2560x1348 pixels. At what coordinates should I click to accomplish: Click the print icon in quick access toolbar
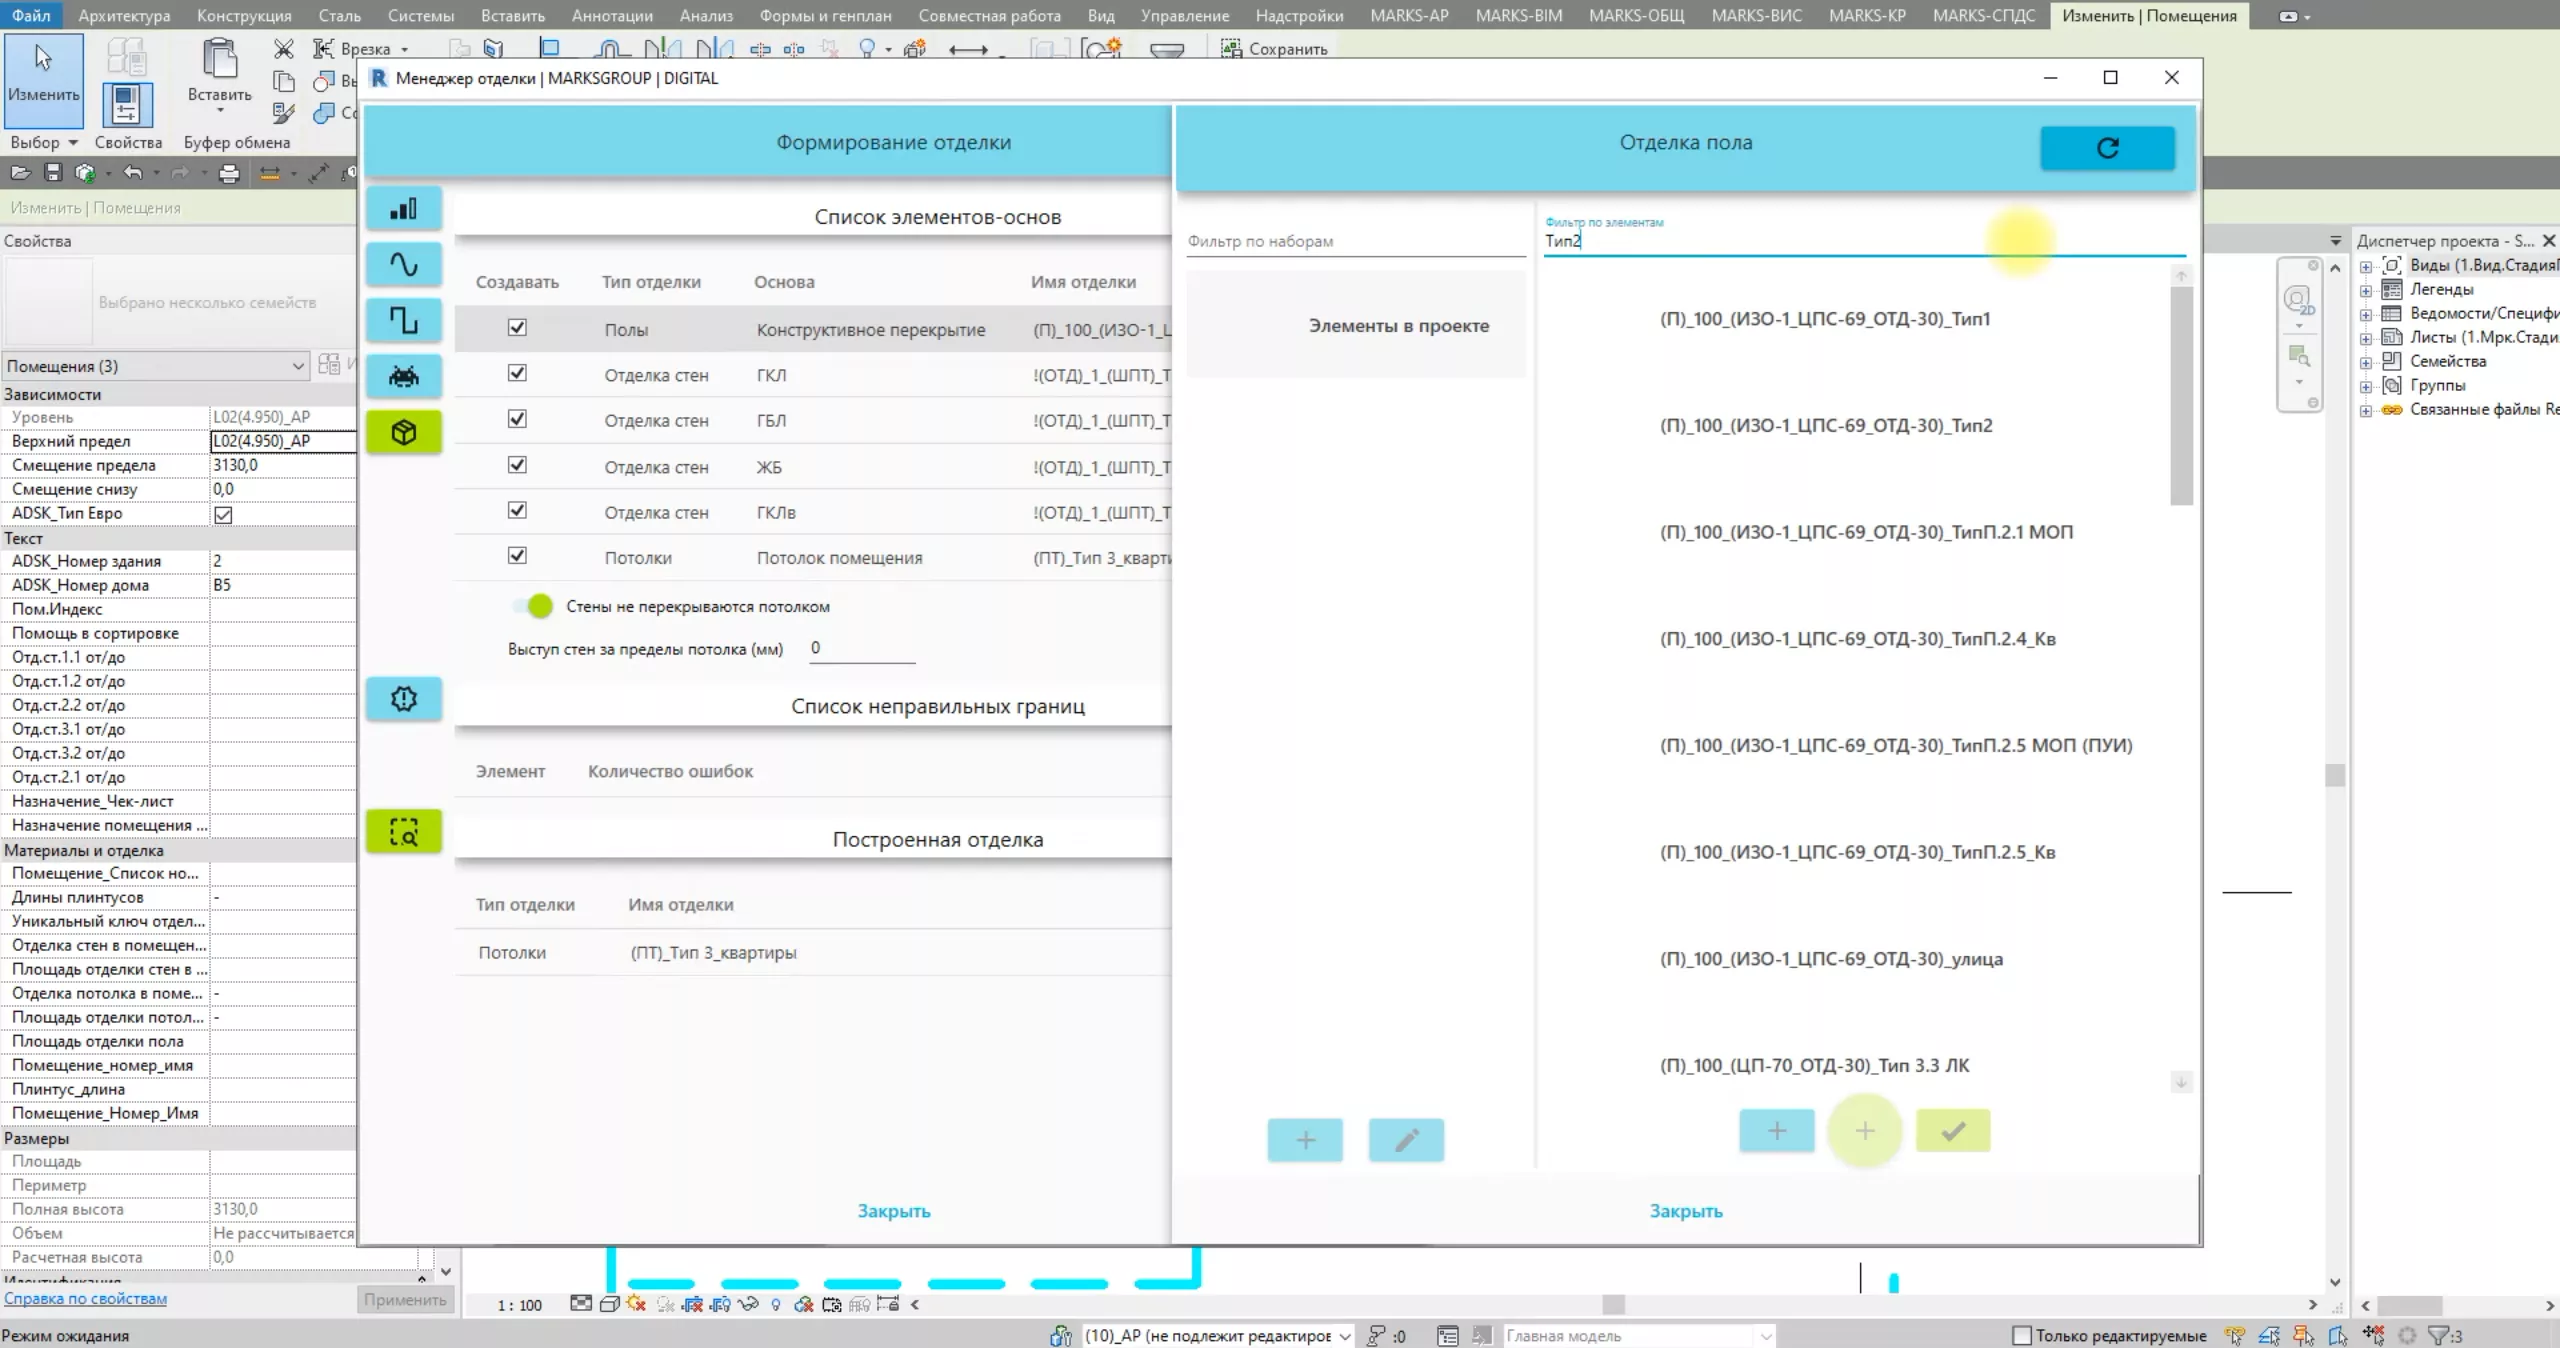229,173
